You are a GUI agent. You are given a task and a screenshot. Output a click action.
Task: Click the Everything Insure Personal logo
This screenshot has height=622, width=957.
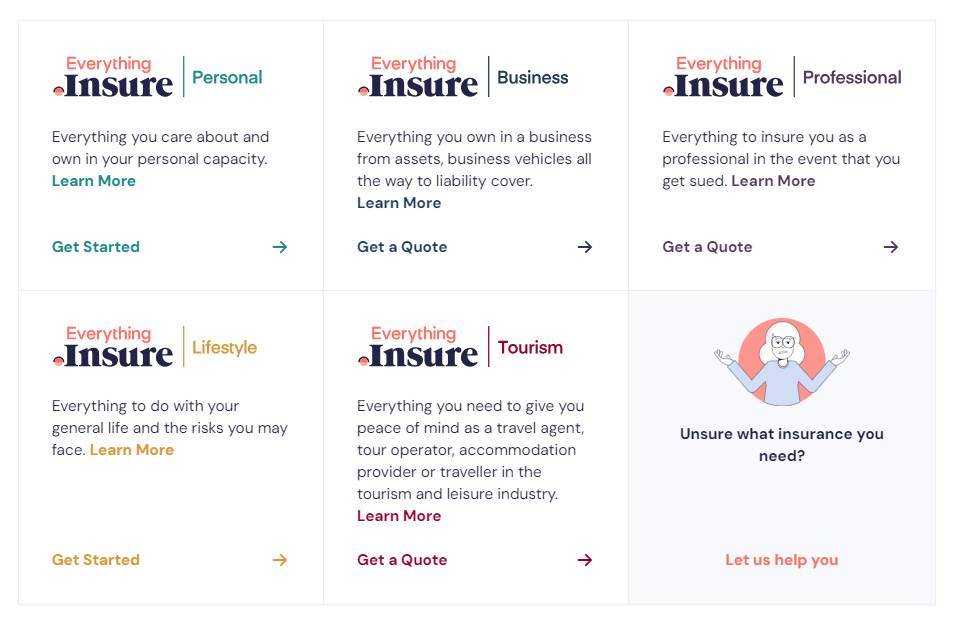point(157,77)
